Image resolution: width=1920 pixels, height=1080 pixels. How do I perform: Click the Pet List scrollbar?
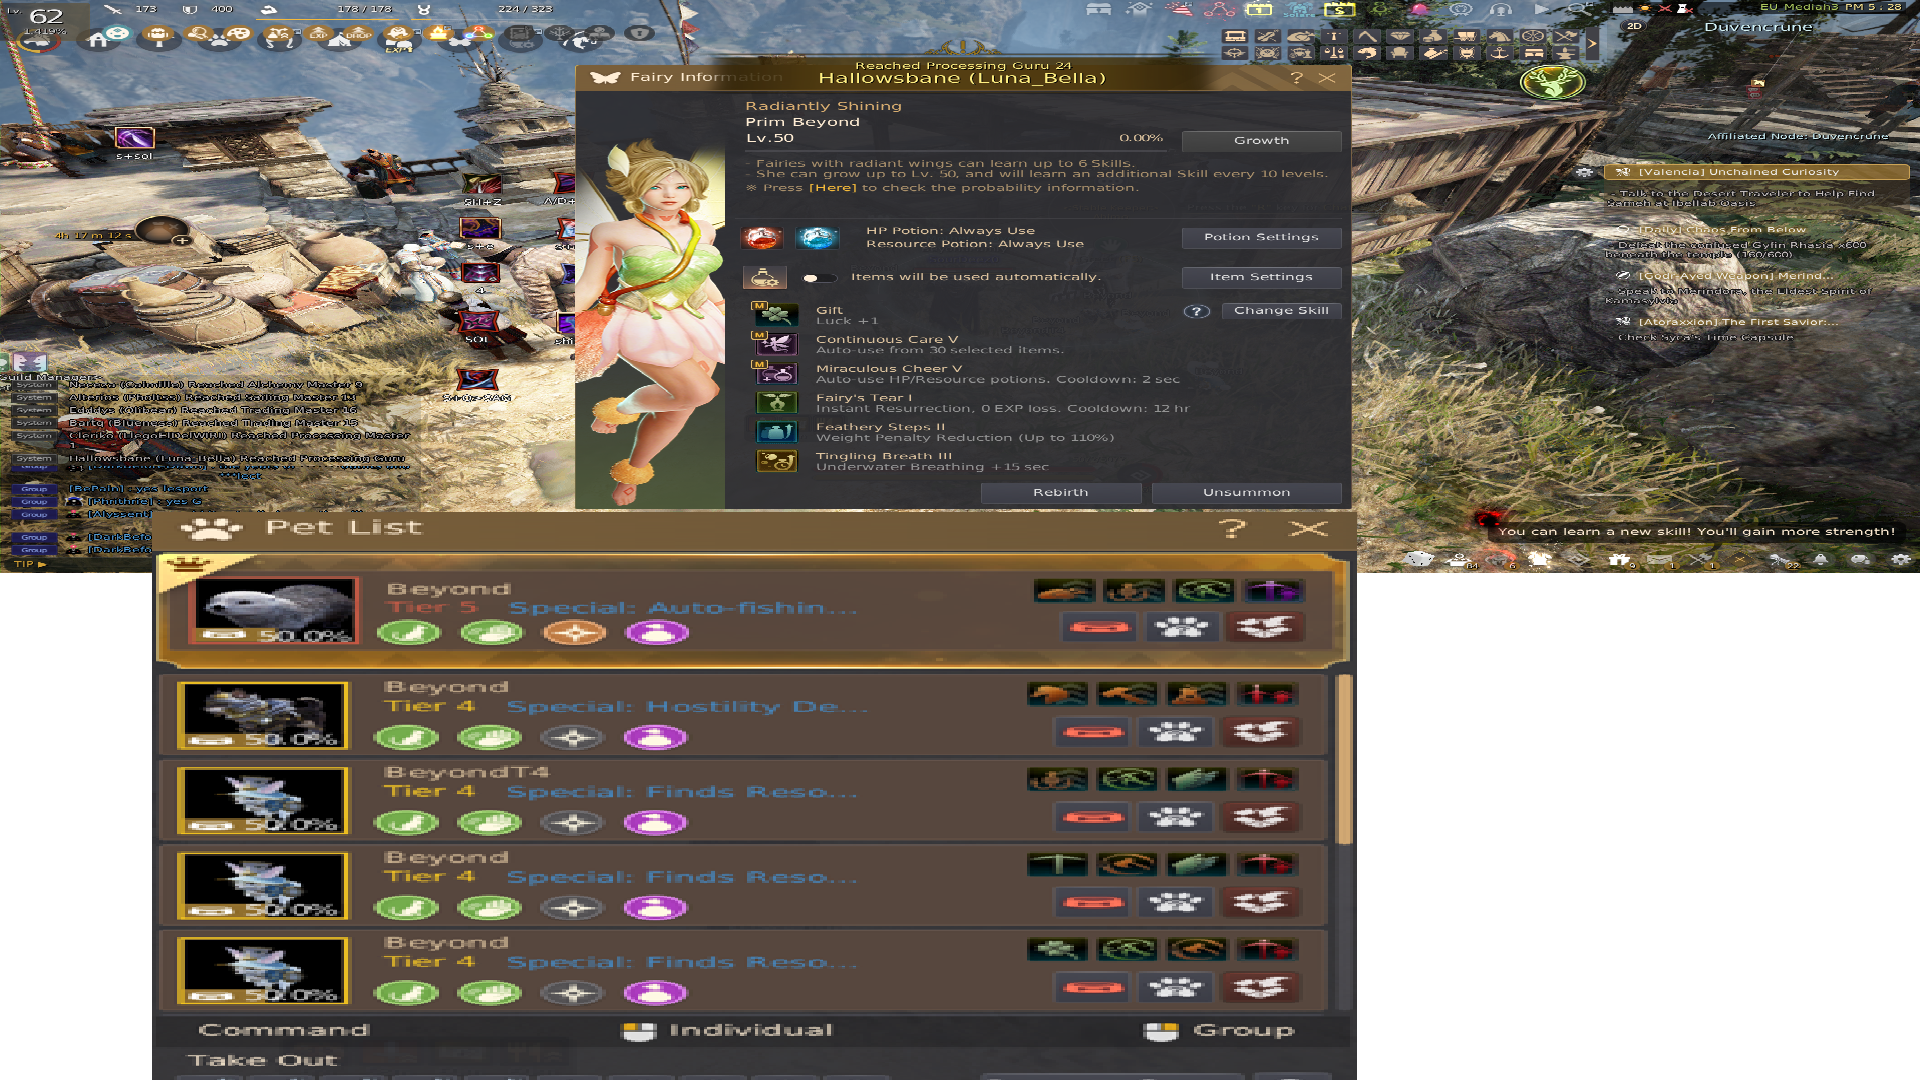[x=1344, y=760]
